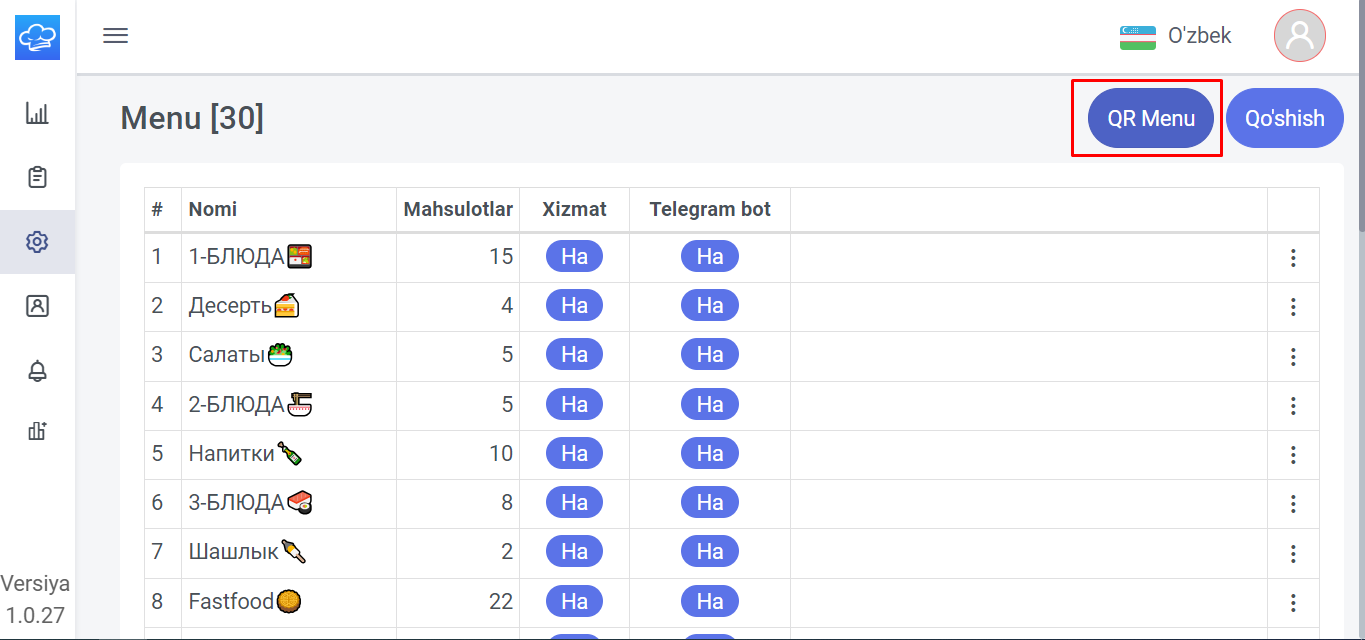Screen dimensions: 1365x640
Task: Open the bar chart statistics sidebar icon
Action: tap(37, 113)
